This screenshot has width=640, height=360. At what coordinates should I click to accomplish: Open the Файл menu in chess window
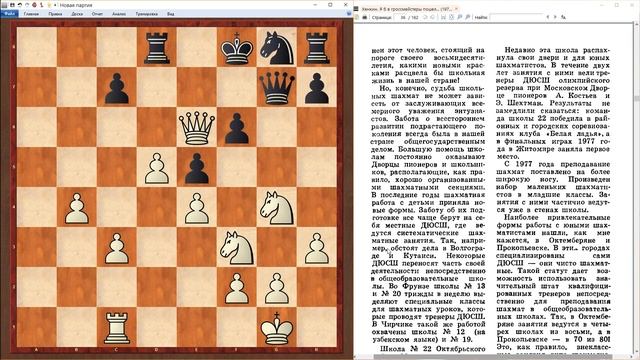tap(10, 13)
